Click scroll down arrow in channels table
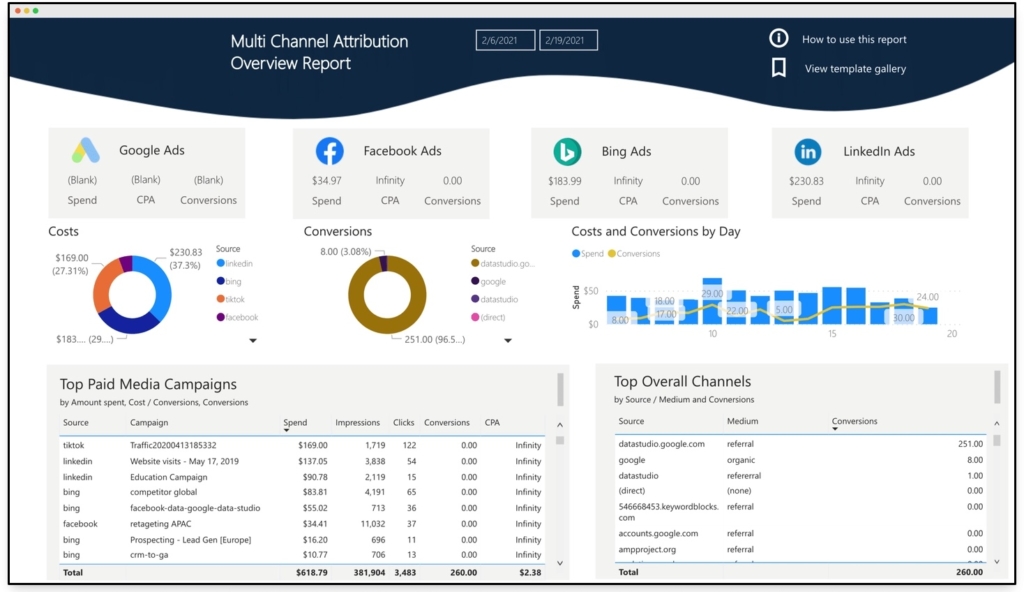This screenshot has width=1024, height=592. [x=997, y=561]
